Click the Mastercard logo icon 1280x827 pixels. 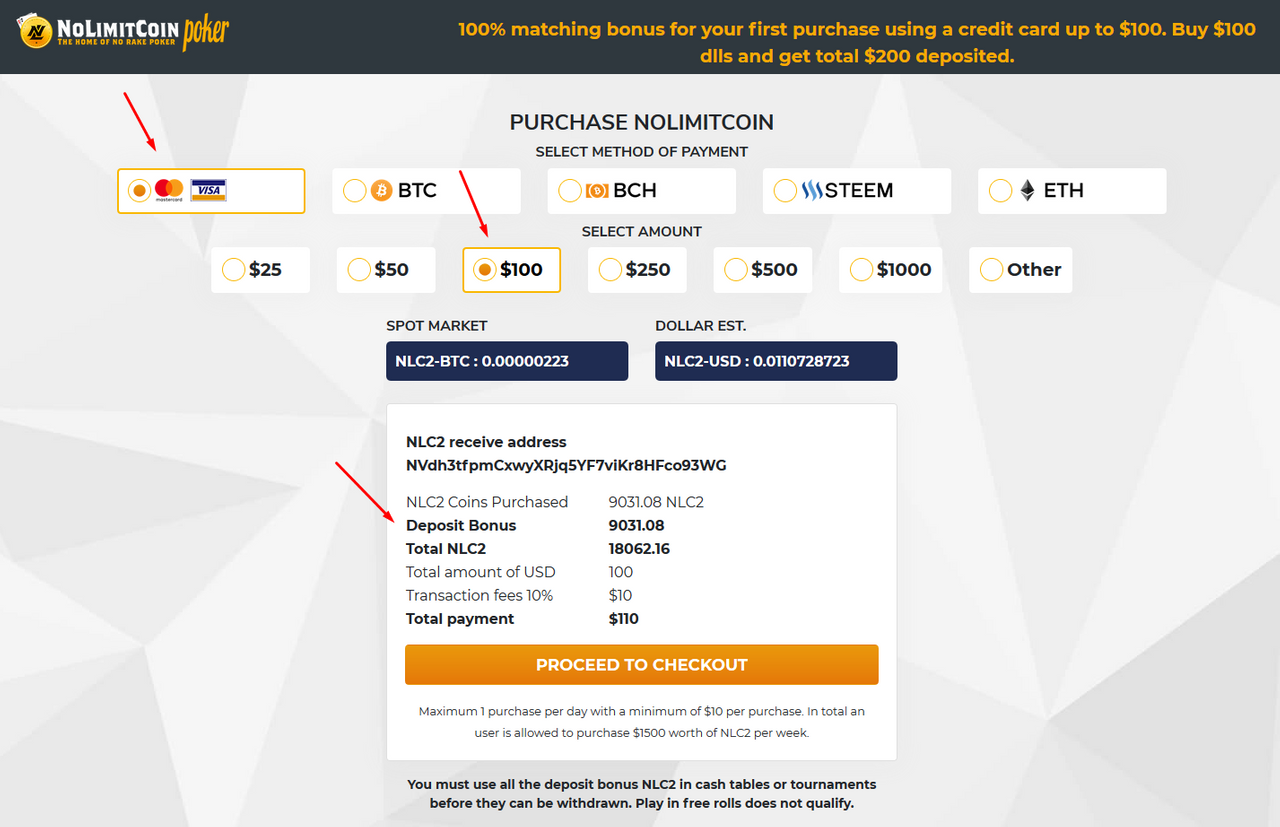[170, 190]
